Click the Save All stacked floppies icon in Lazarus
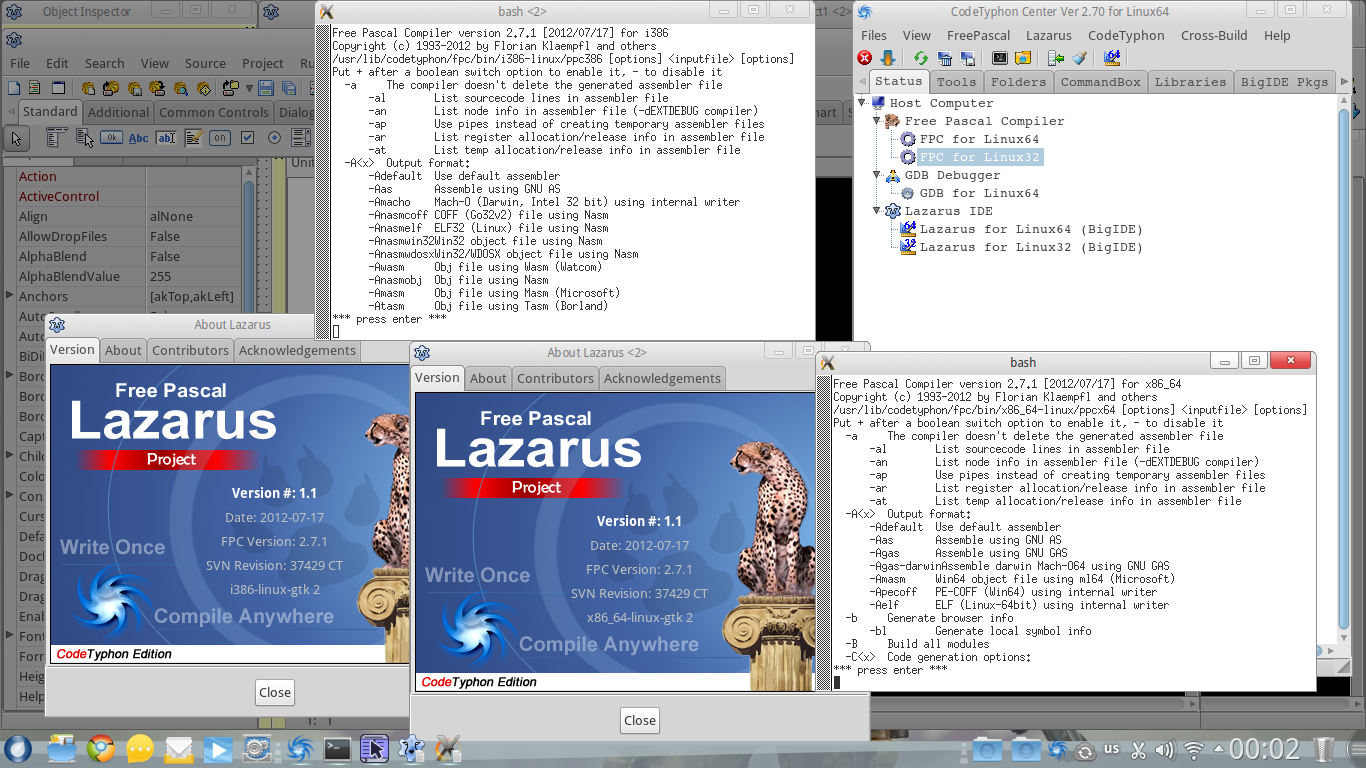The image size is (1366, 768). click(289, 88)
